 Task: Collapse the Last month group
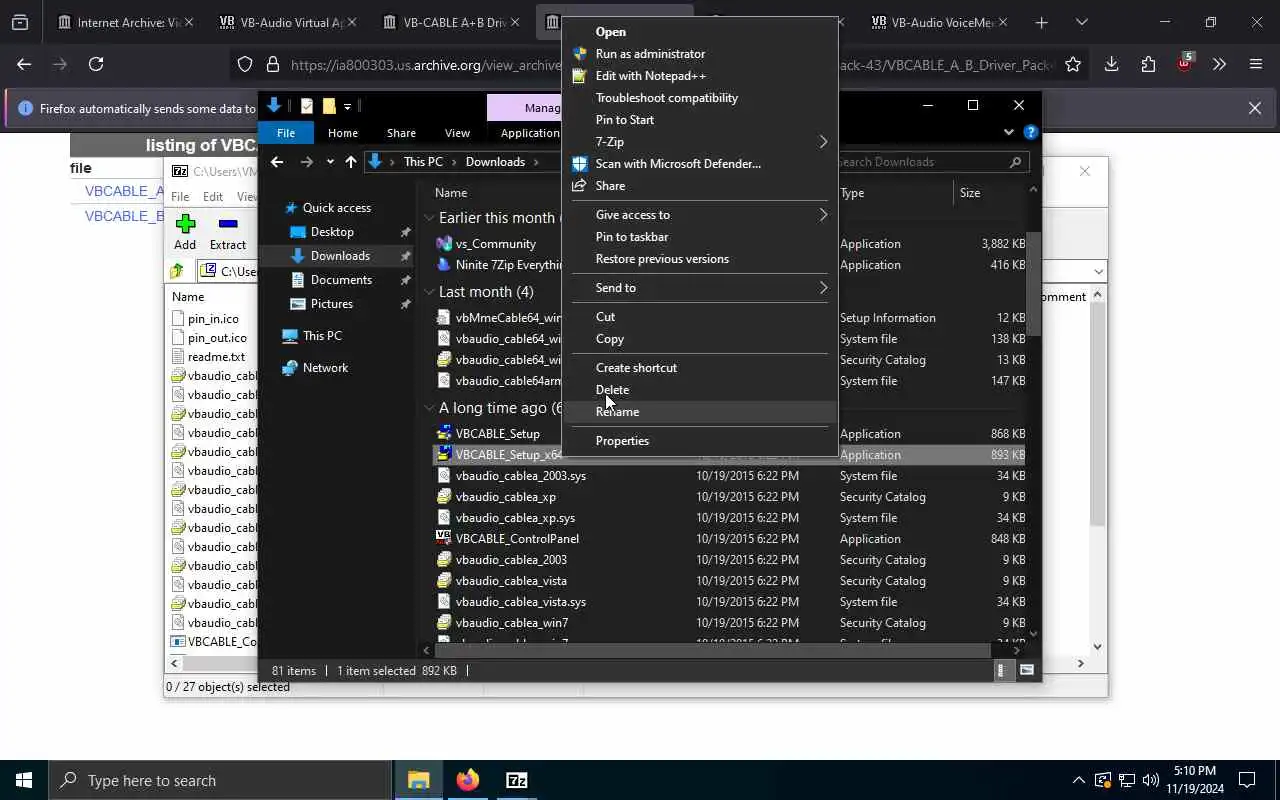(429, 292)
